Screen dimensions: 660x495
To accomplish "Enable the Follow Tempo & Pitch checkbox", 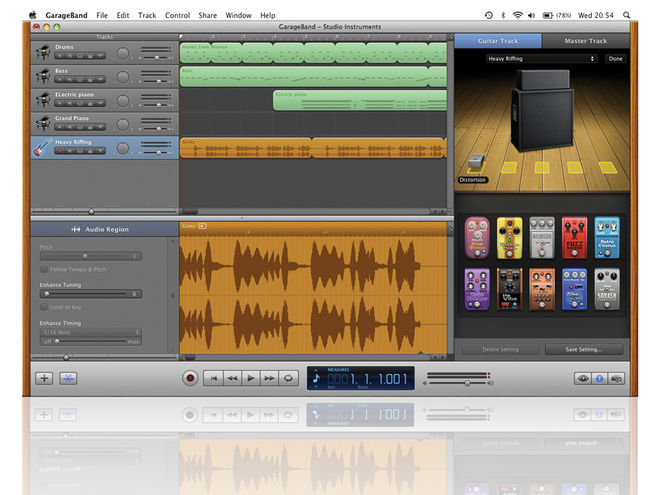I will [x=43, y=269].
